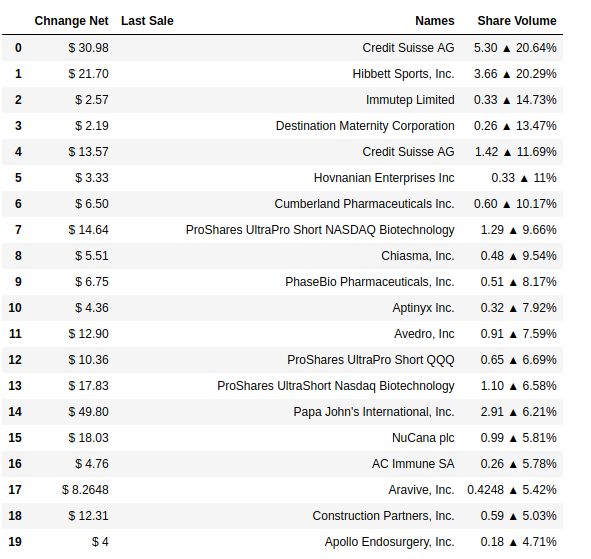Image resolution: width=591 pixels, height=559 pixels.
Task: Click the Hibbett Sports, Inc. name cell
Action: (x=403, y=74)
